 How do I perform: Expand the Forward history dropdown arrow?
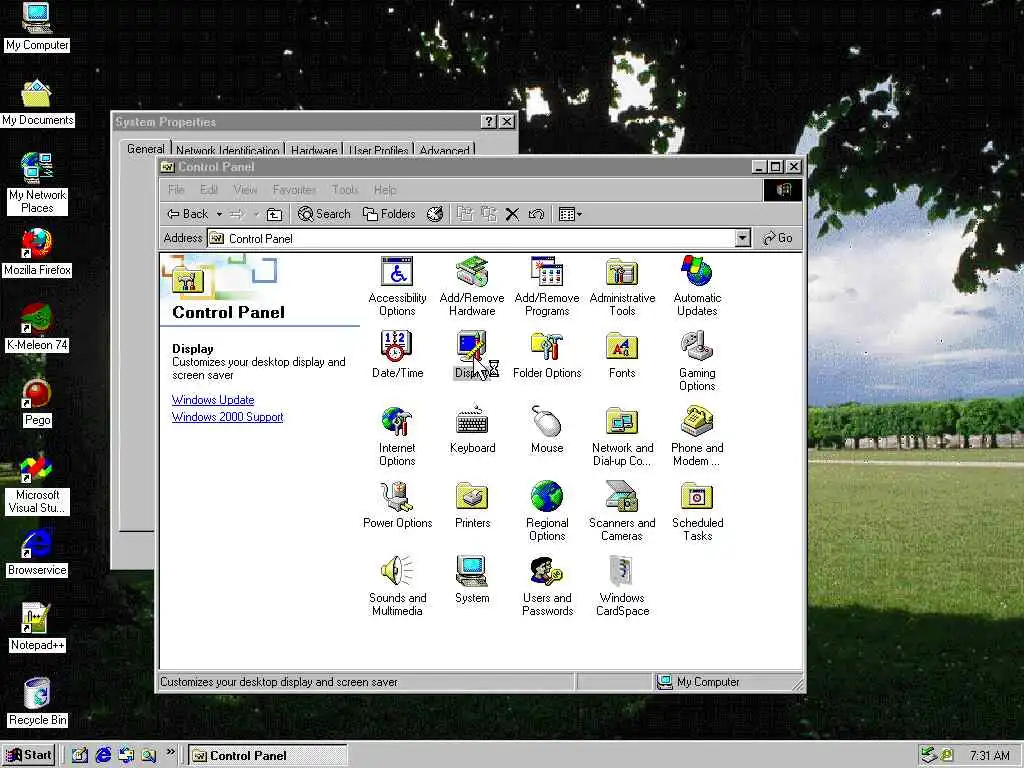256,214
